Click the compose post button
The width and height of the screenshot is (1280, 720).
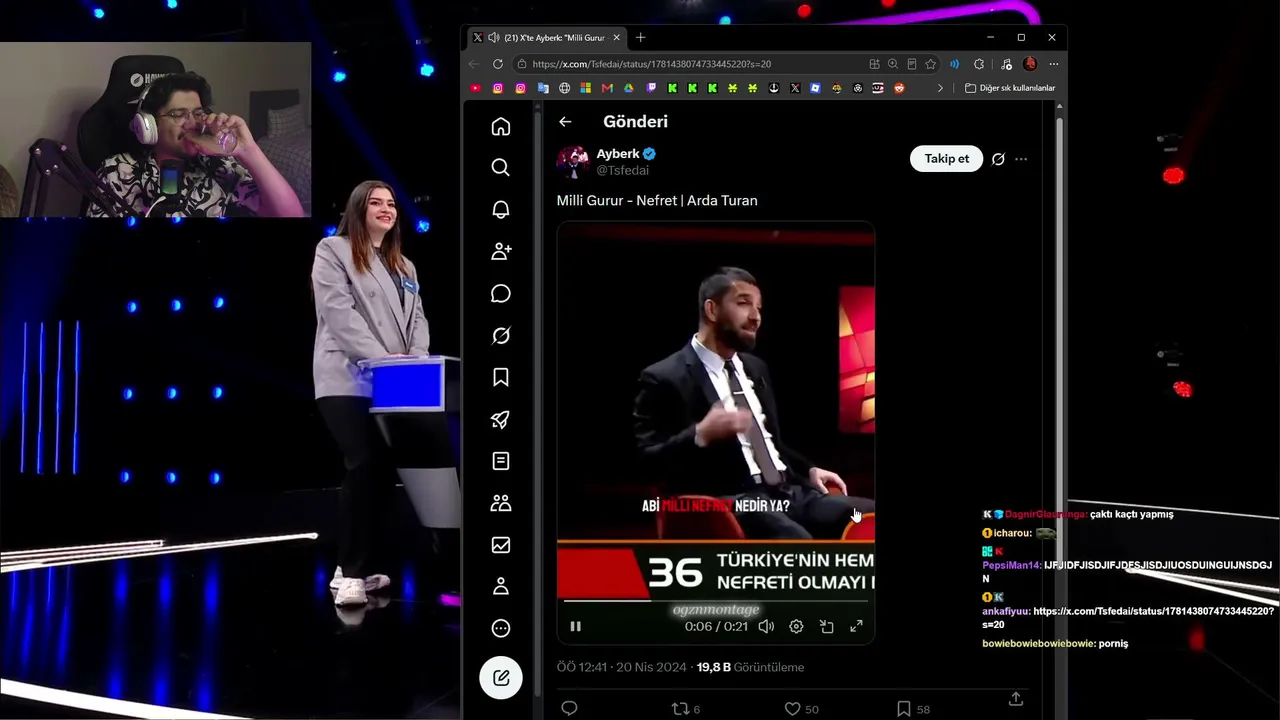[501, 678]
